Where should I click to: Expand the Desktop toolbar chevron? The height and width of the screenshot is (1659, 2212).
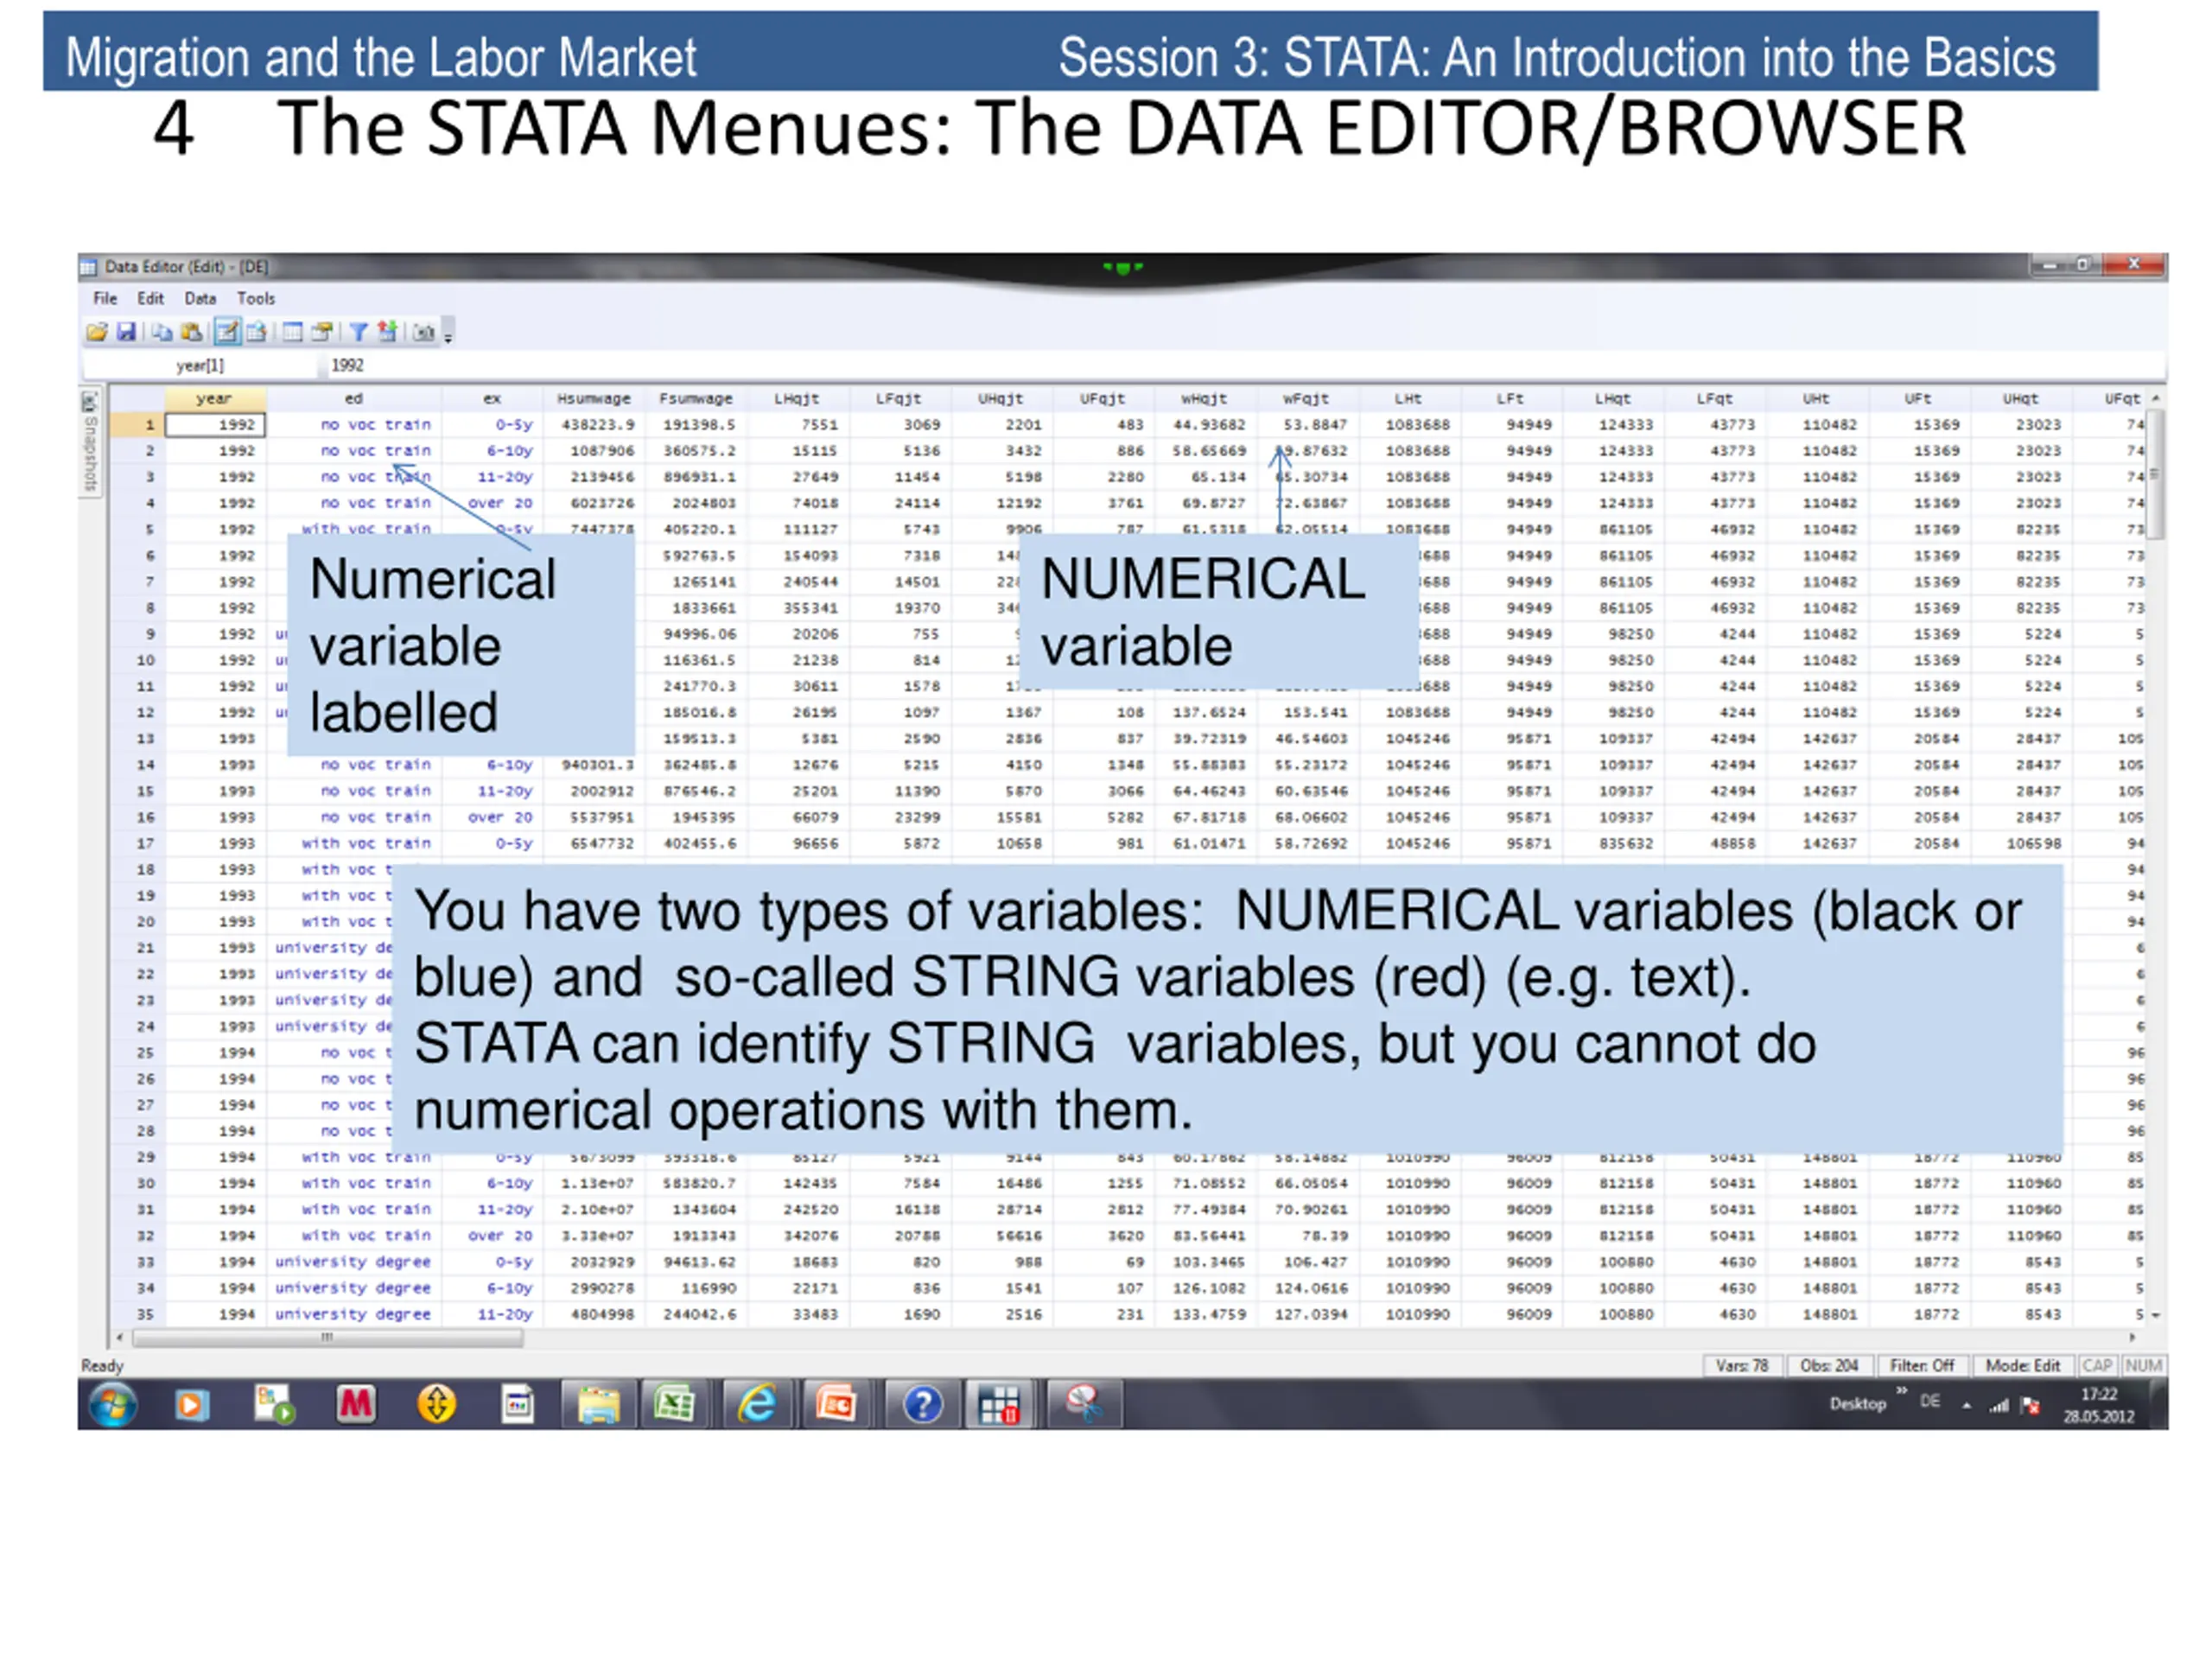(x=1901, y=1391)
